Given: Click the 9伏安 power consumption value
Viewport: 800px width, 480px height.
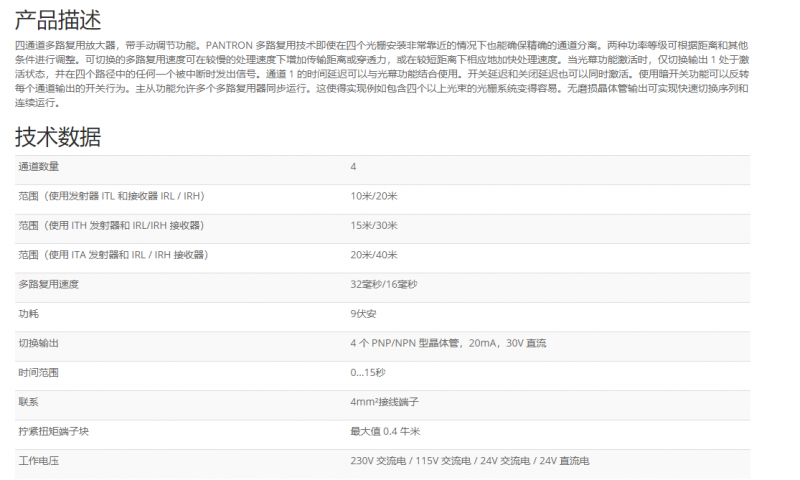Looking at the screenshot, I should 362,314.
